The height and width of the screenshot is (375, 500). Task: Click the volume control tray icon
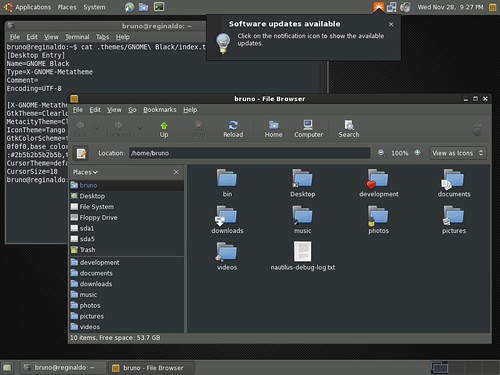[x=405, y=7]
